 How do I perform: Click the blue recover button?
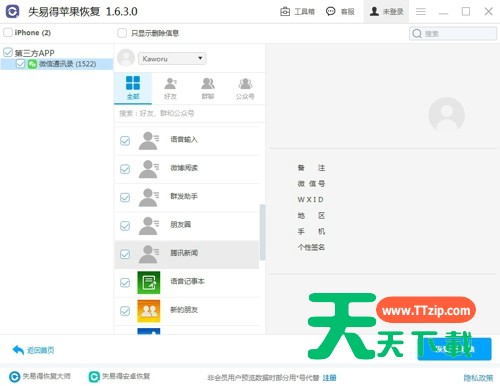pyautogui.click(x=455, y=349)
